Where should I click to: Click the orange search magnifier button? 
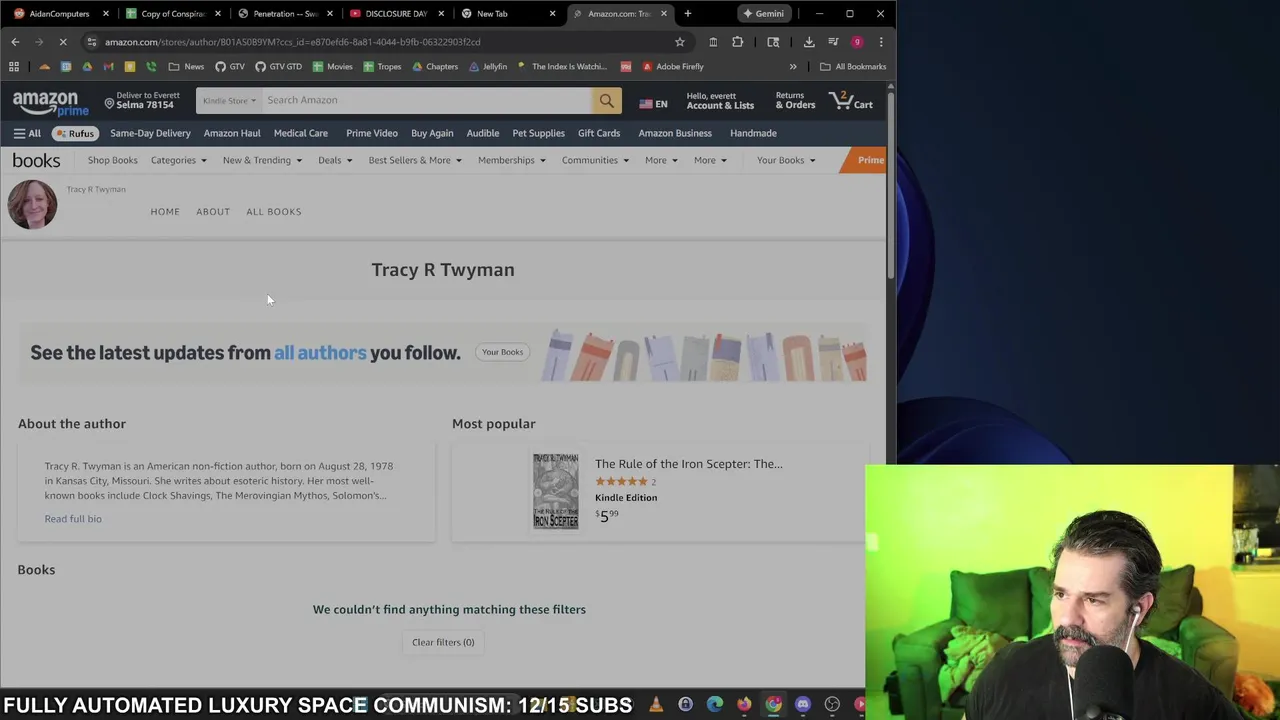click(x=606, y=100)
